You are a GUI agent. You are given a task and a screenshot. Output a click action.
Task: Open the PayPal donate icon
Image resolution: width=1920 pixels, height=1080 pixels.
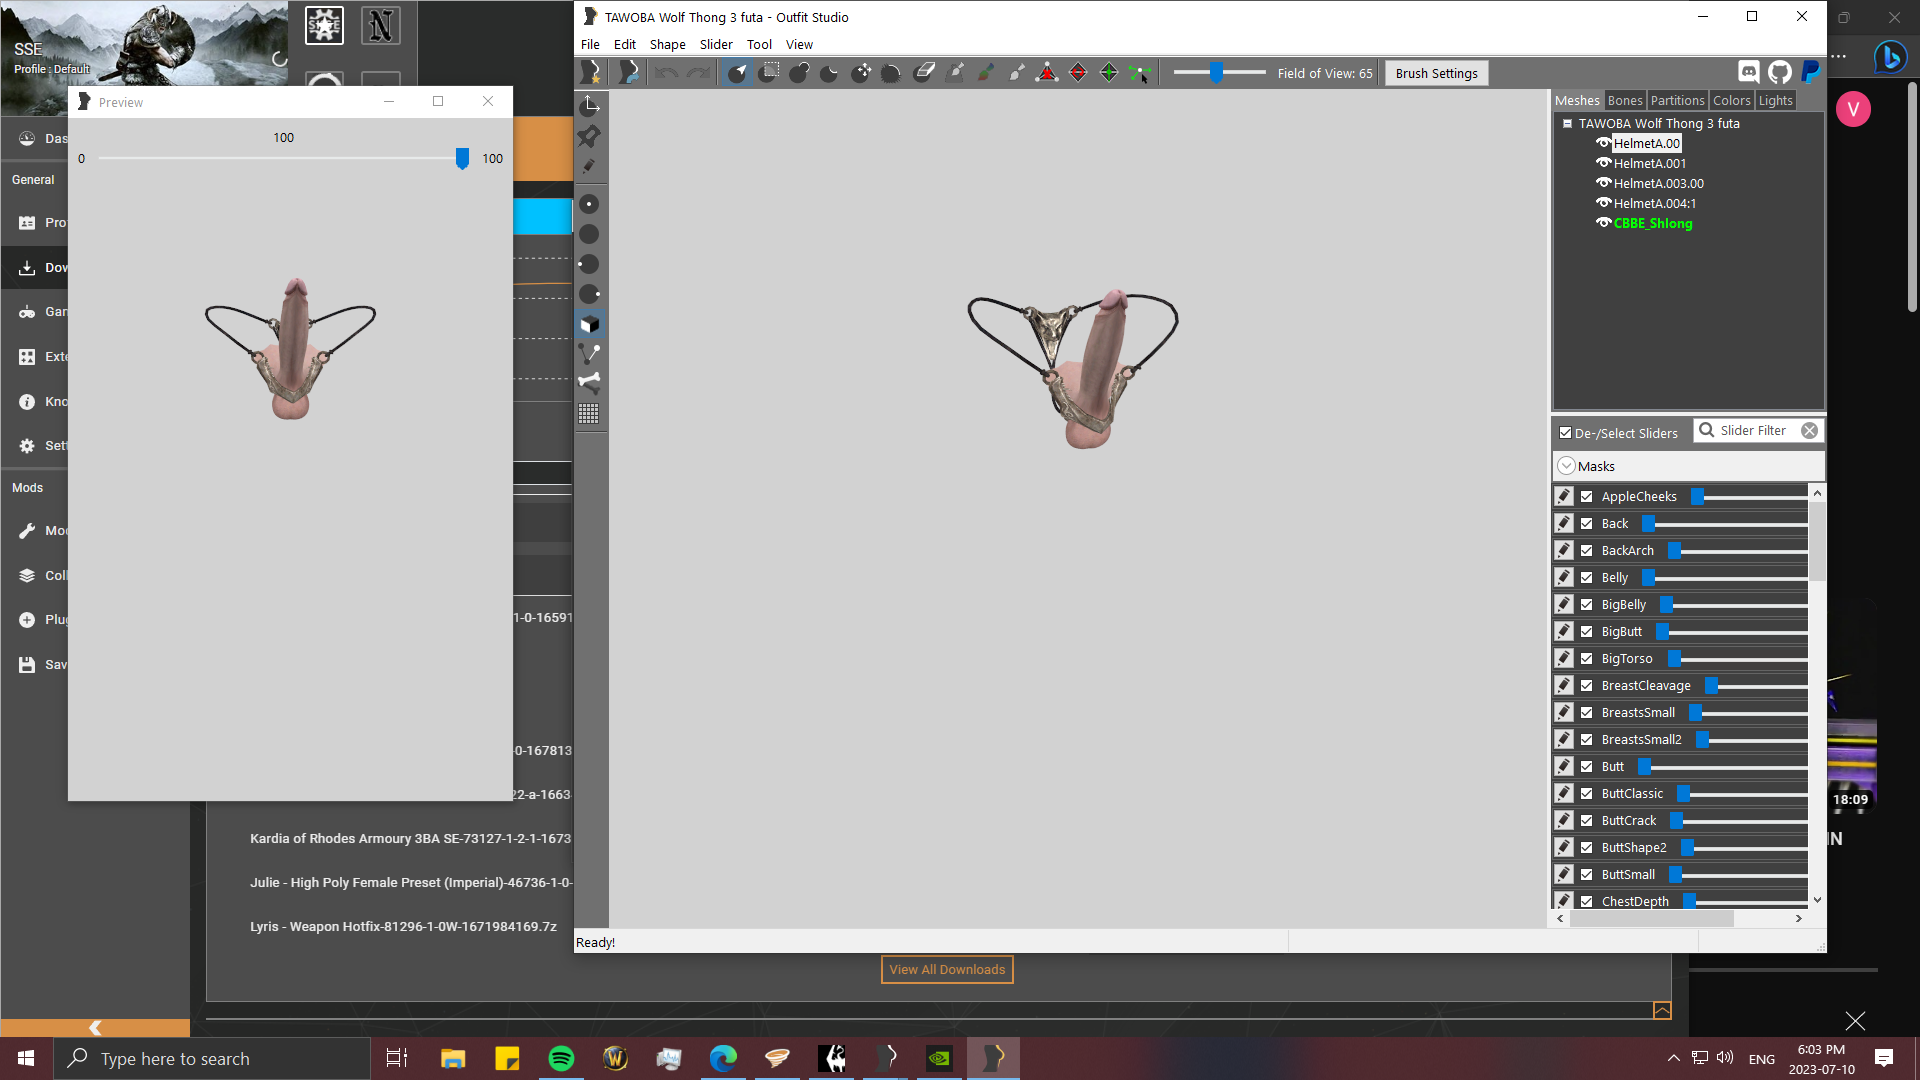(x=1810, y=72)
